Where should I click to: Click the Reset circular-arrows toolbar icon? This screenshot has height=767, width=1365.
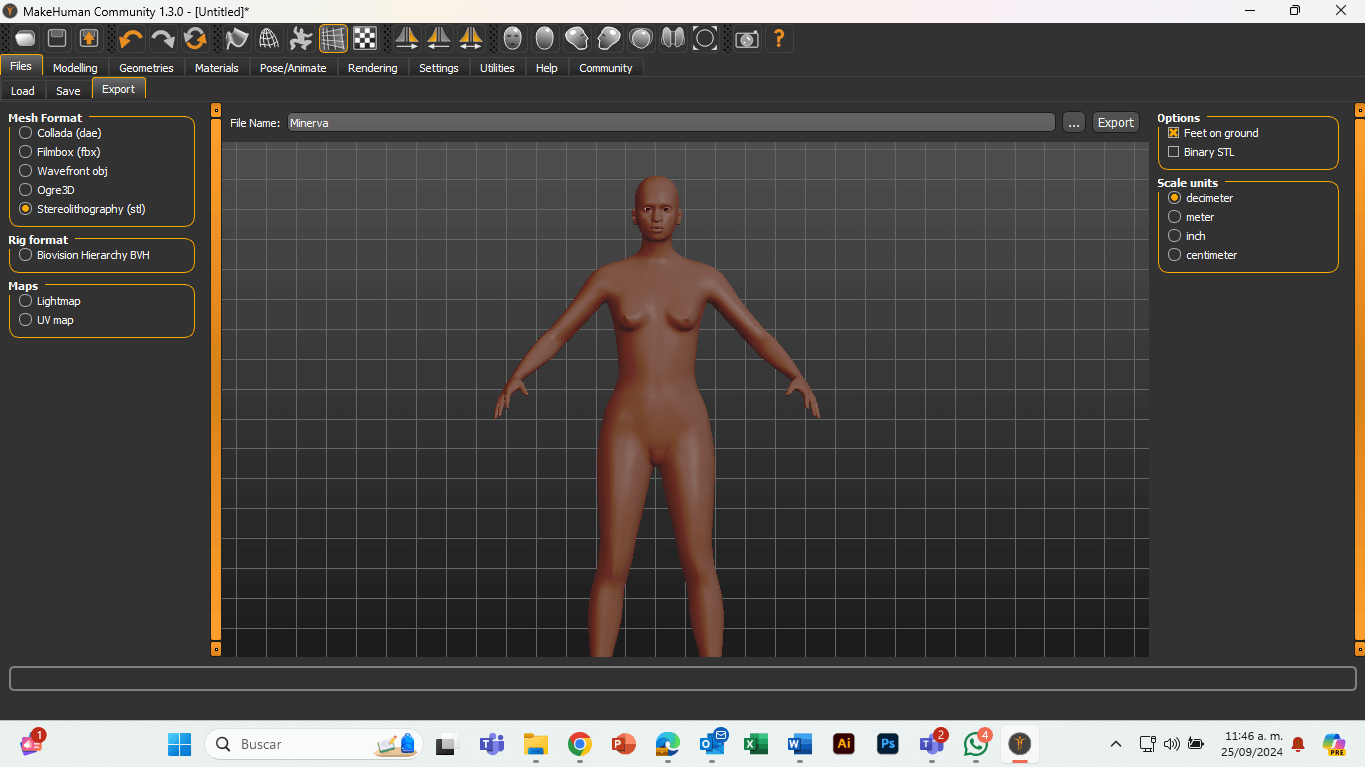195,39
